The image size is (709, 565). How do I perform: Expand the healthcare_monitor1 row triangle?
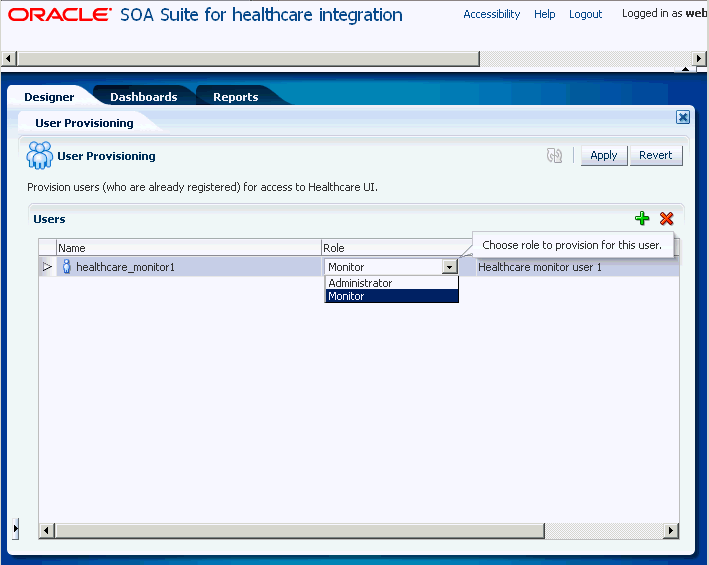[x=47, y=267]
